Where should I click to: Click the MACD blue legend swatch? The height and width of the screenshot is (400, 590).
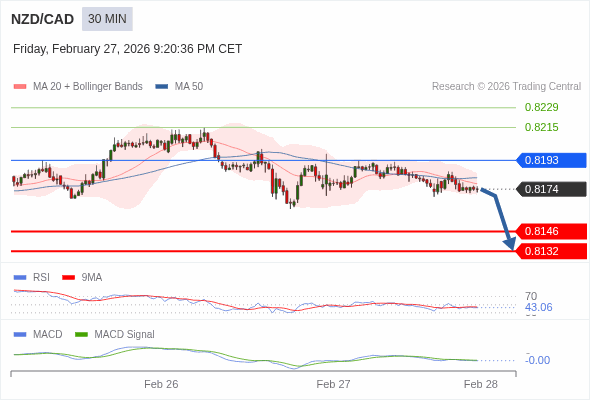point(20,335)
